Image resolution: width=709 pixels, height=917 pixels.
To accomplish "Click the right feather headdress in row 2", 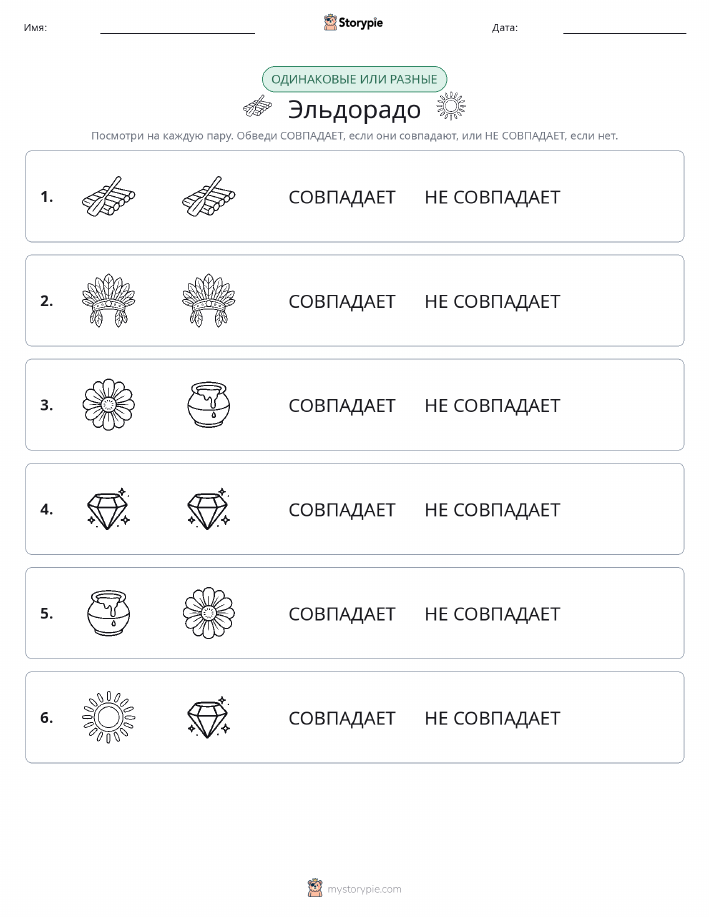I will [x=209, y=301].
